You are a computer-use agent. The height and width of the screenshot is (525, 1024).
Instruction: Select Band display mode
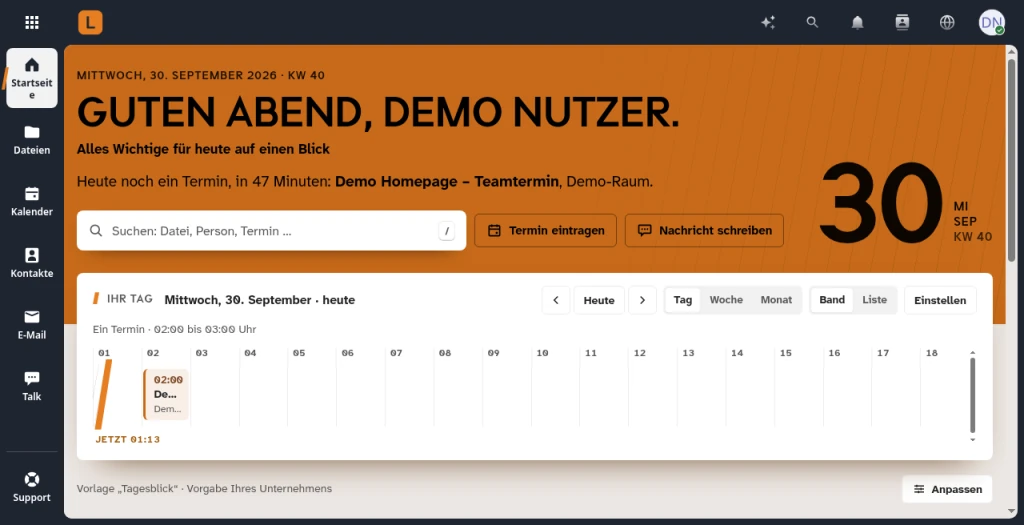[832, 300]
